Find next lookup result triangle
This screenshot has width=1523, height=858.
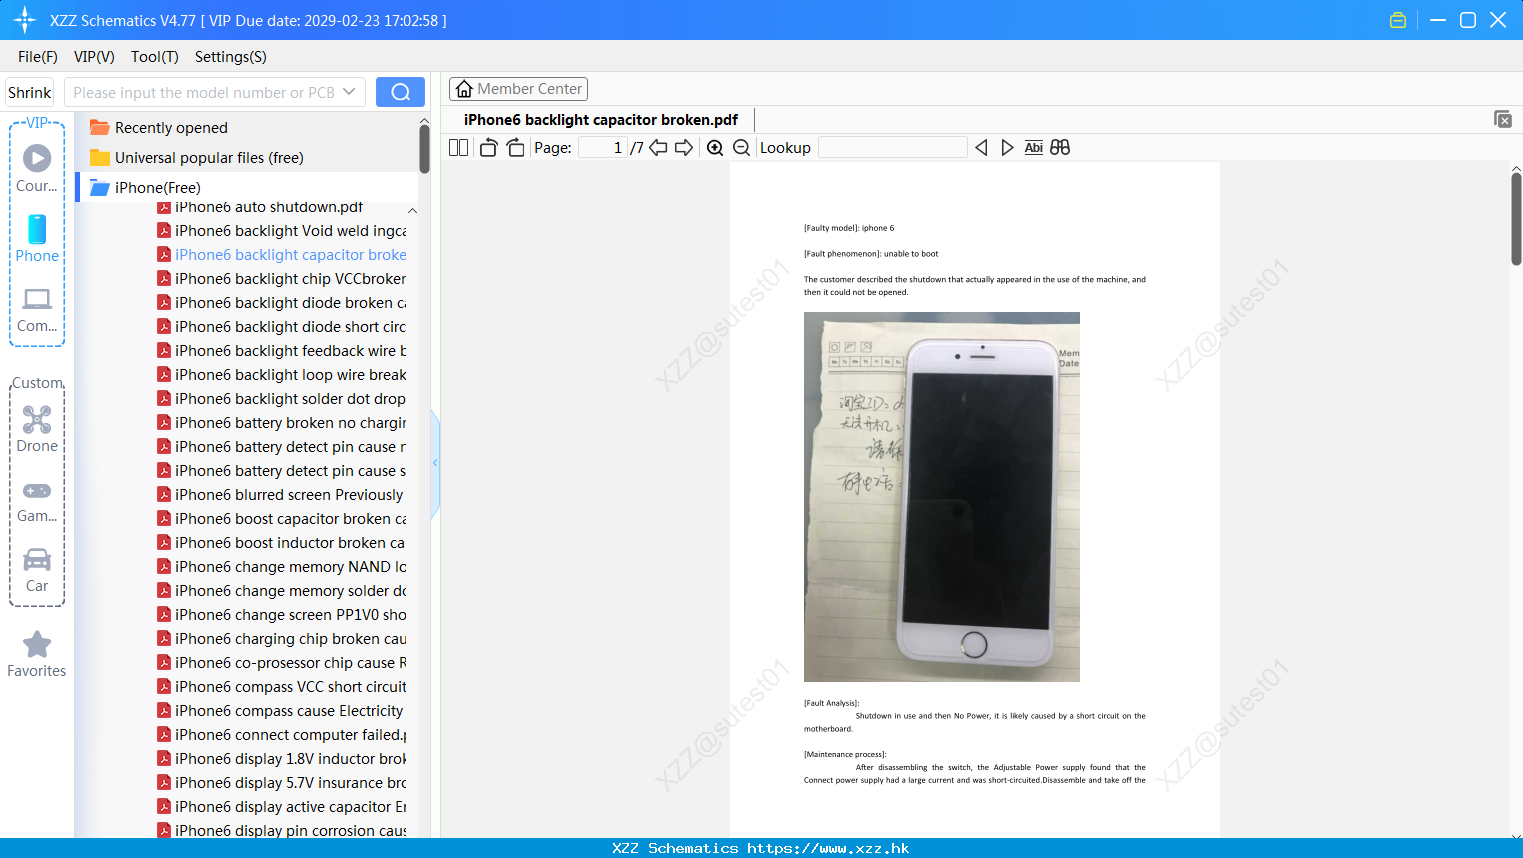point(1007,148)
